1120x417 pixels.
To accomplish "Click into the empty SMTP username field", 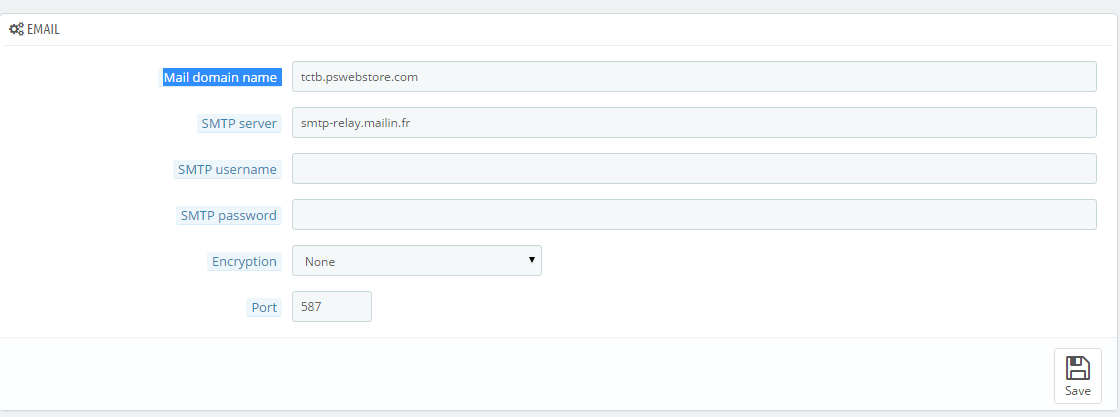I will (694, 169).
